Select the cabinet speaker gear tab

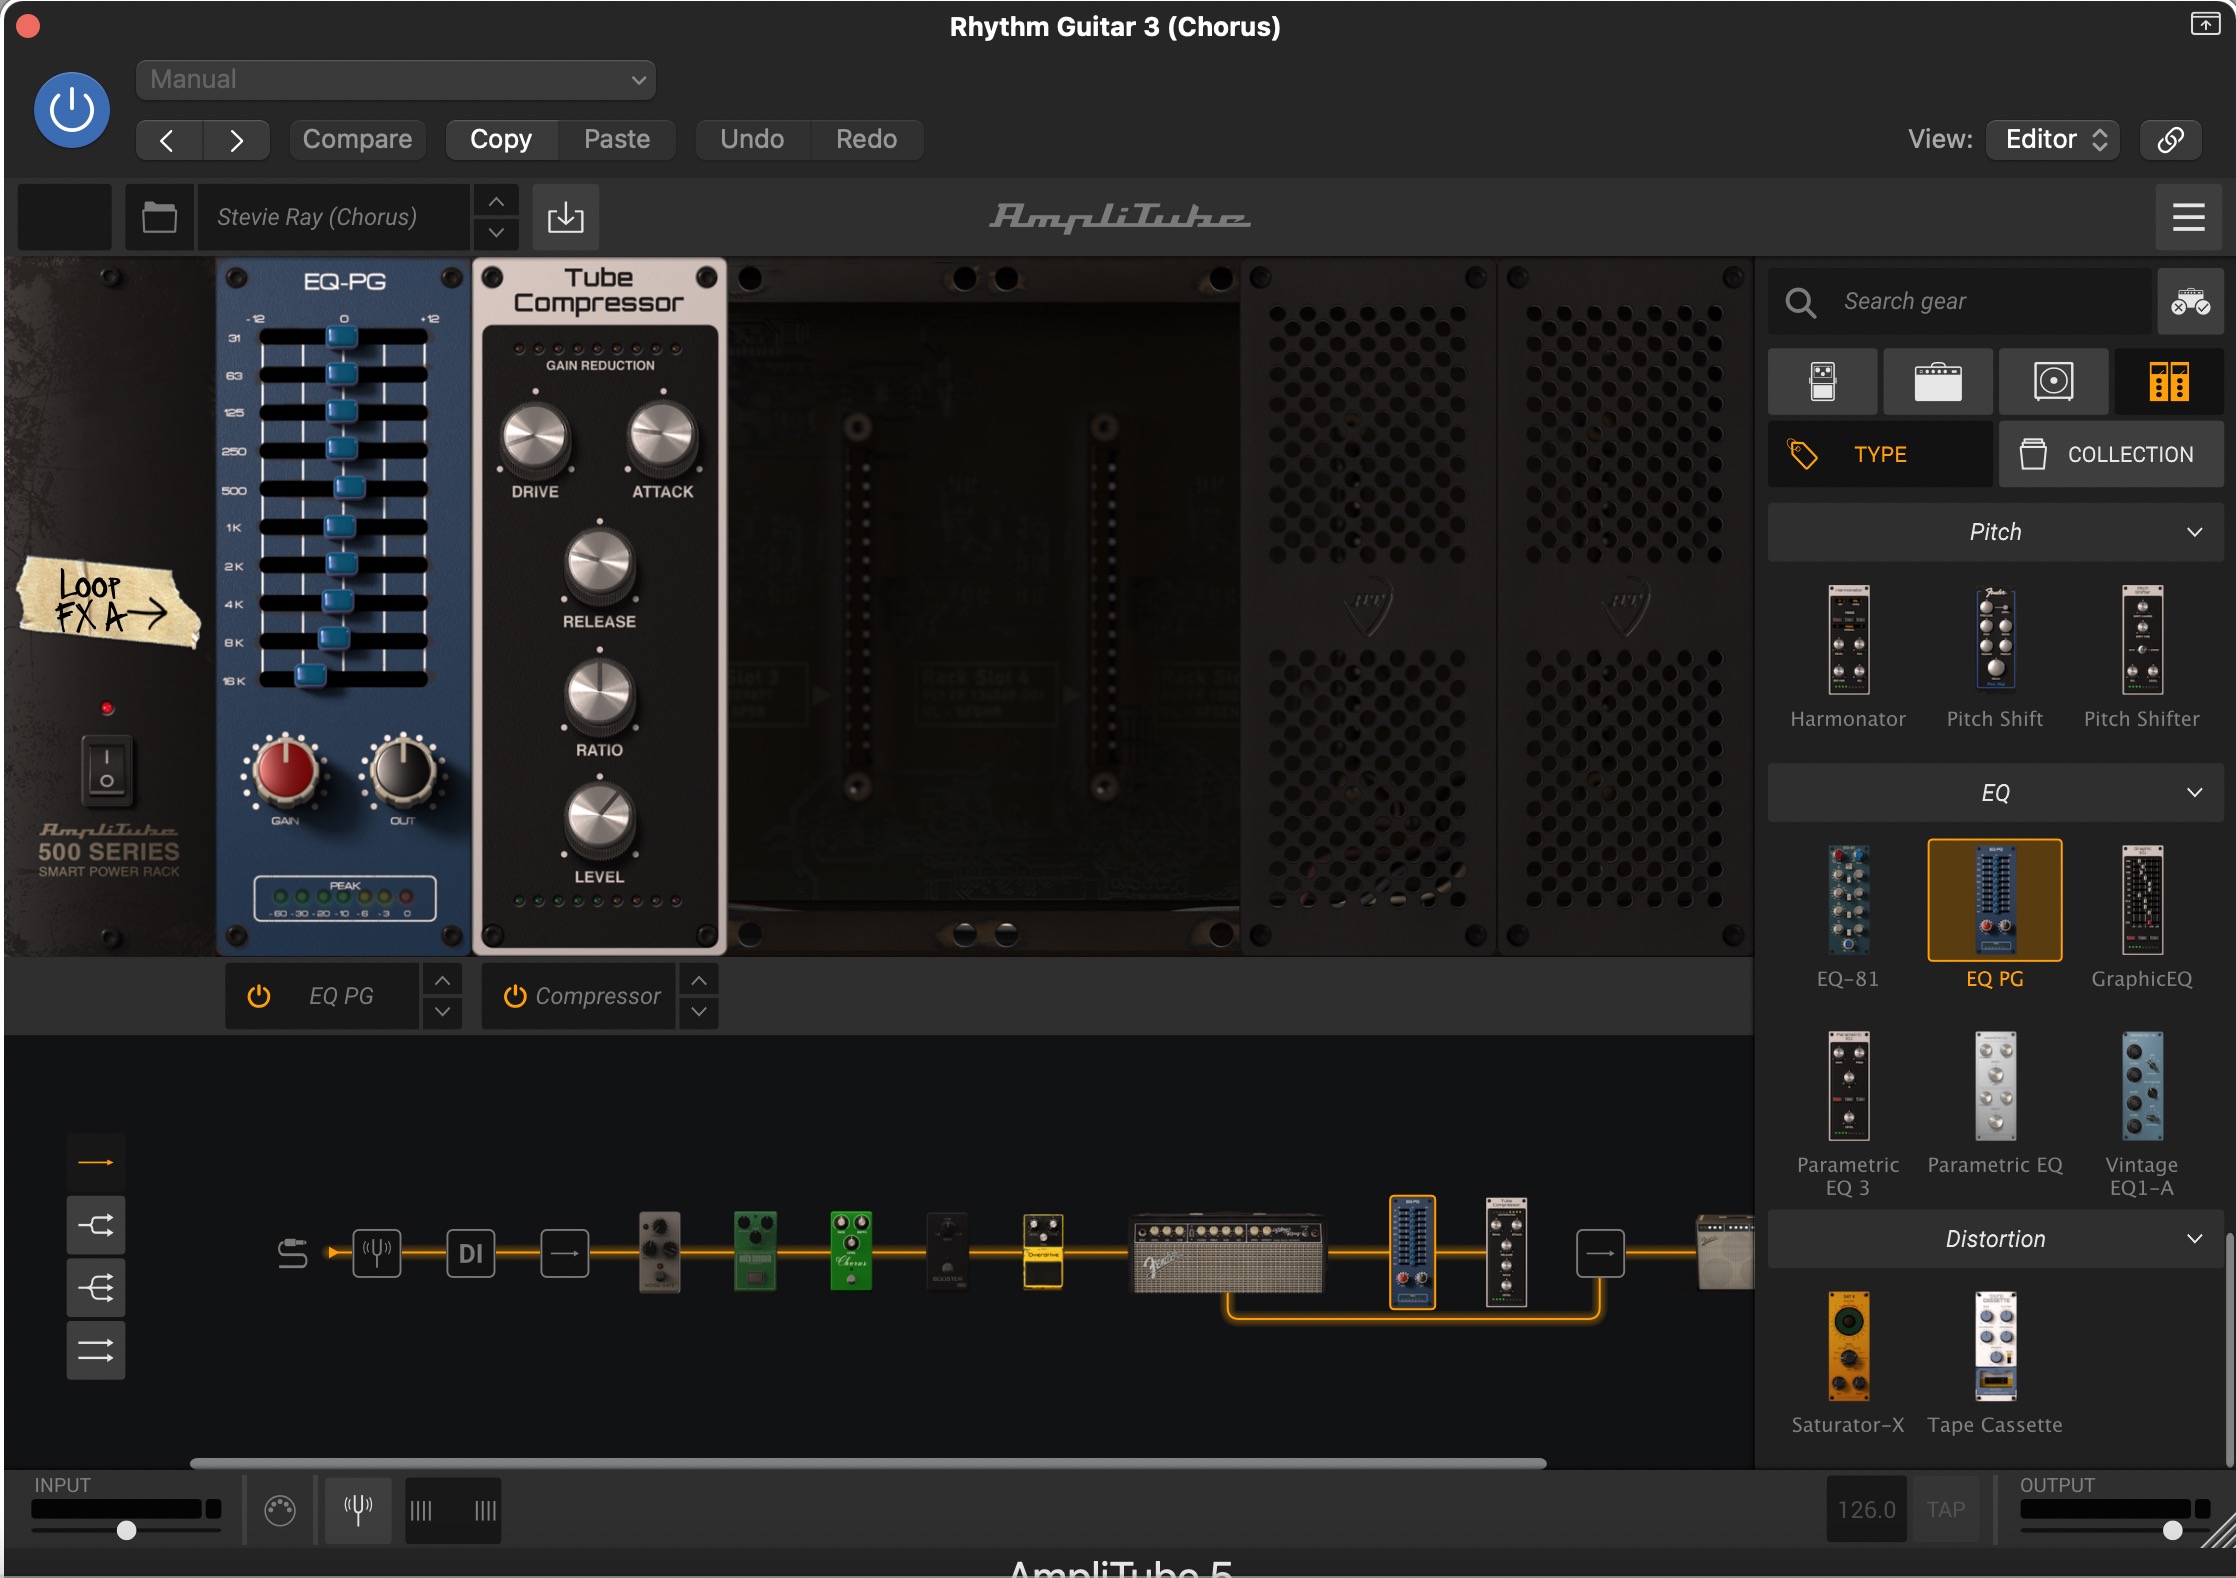coord(2053,381)
